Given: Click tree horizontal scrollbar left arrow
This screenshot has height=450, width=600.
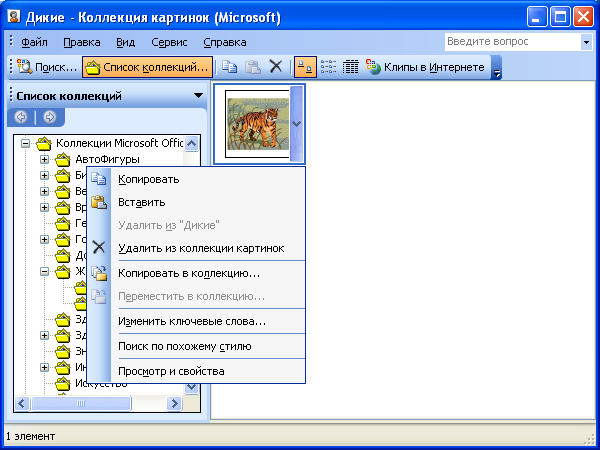Looking at the screenshot, I should [x=22, y=403].
